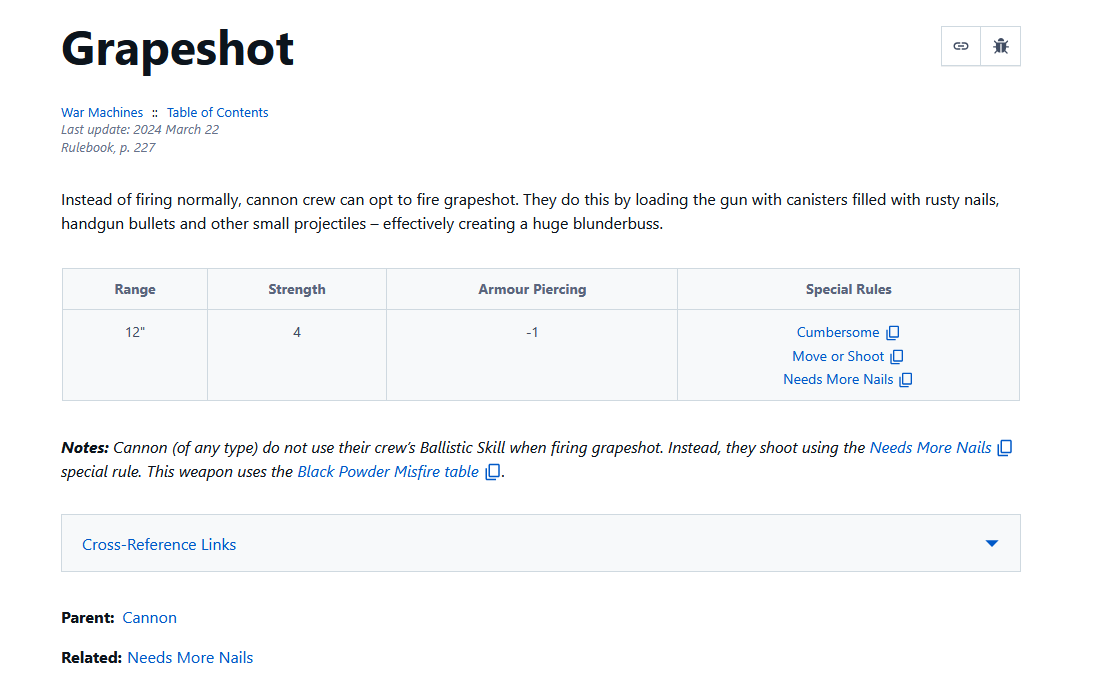Image resolution: width=1103 pixels, height=693 pixels.
Task: Select the Armour Piercing column header
Action: click(532, 289)
